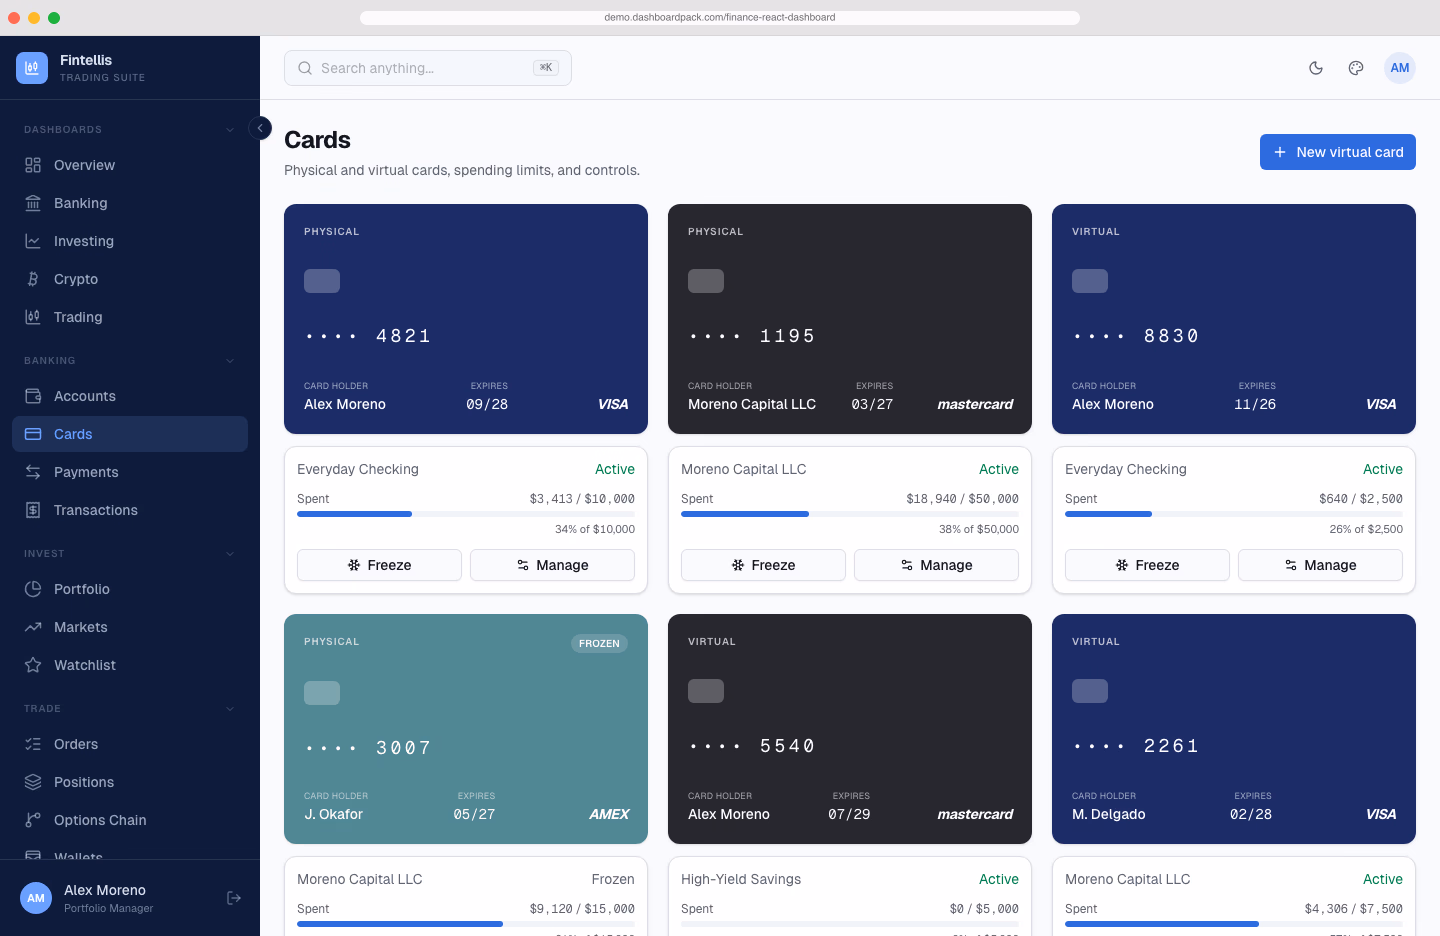Click the $9,120 / $15,000 spent value
The height and width of the screenshot is (936, 1440).
click(x=582, y=909)
